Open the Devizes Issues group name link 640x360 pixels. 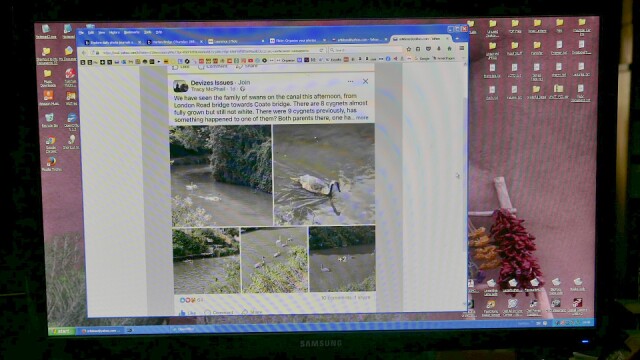[212, 82]
